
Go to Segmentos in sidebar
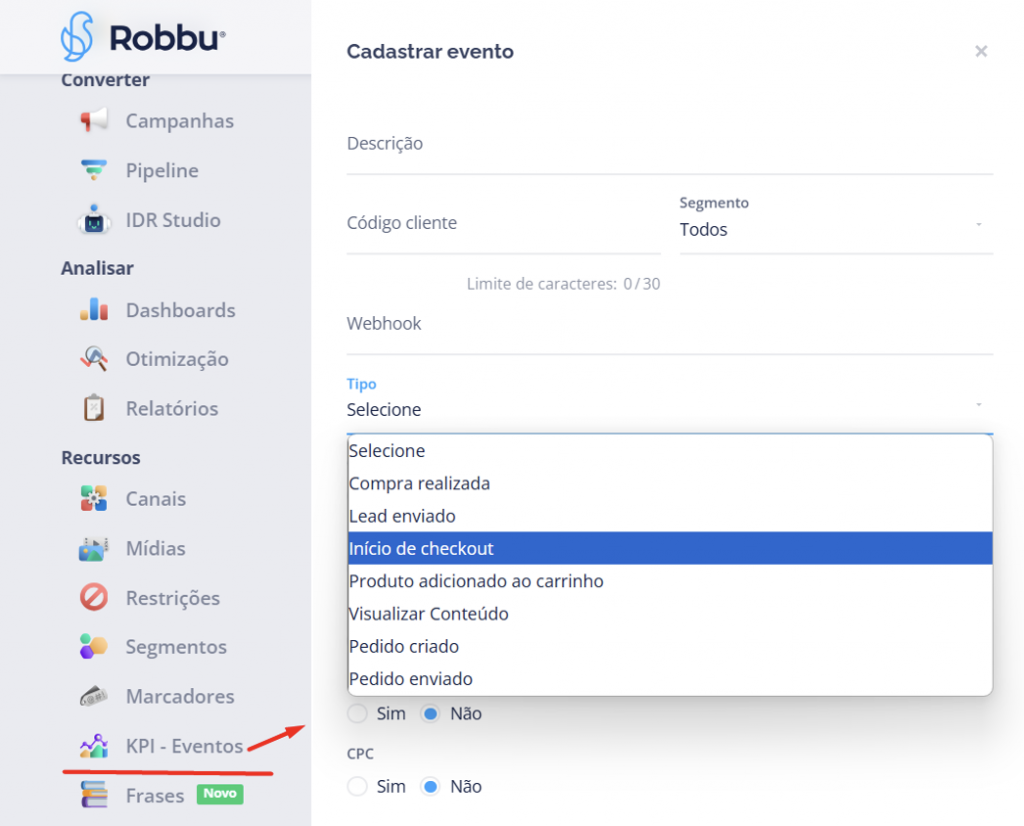tap(176, 647)
